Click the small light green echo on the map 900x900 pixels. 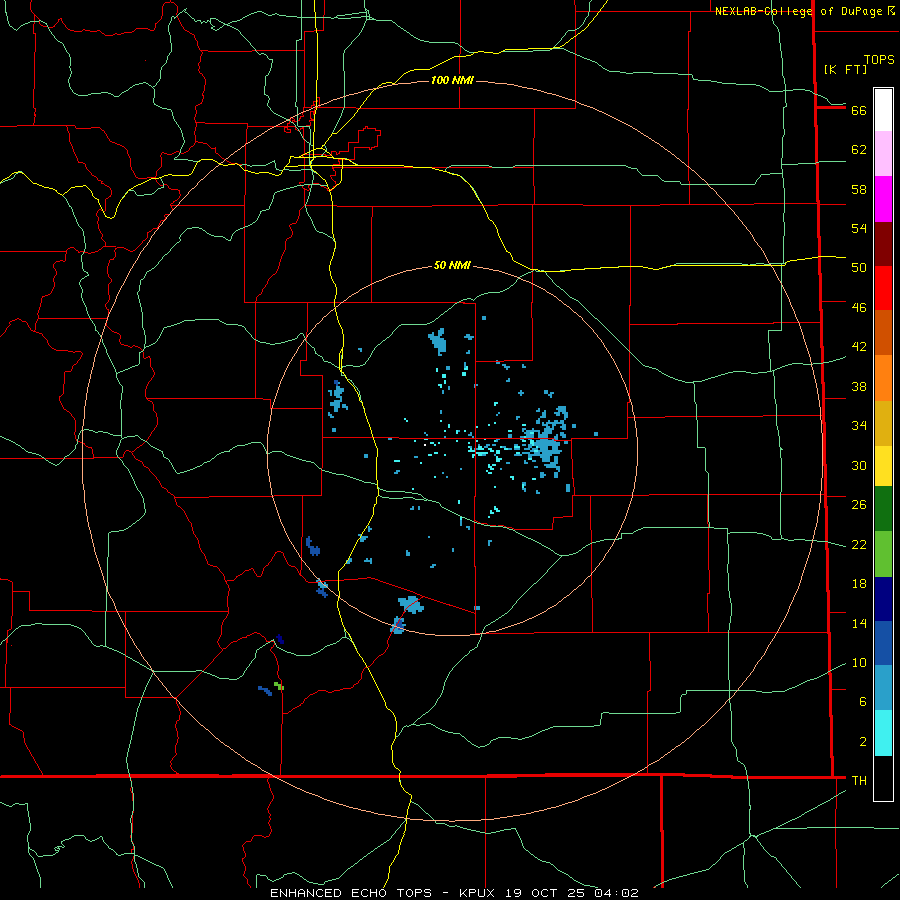point(279,685)
